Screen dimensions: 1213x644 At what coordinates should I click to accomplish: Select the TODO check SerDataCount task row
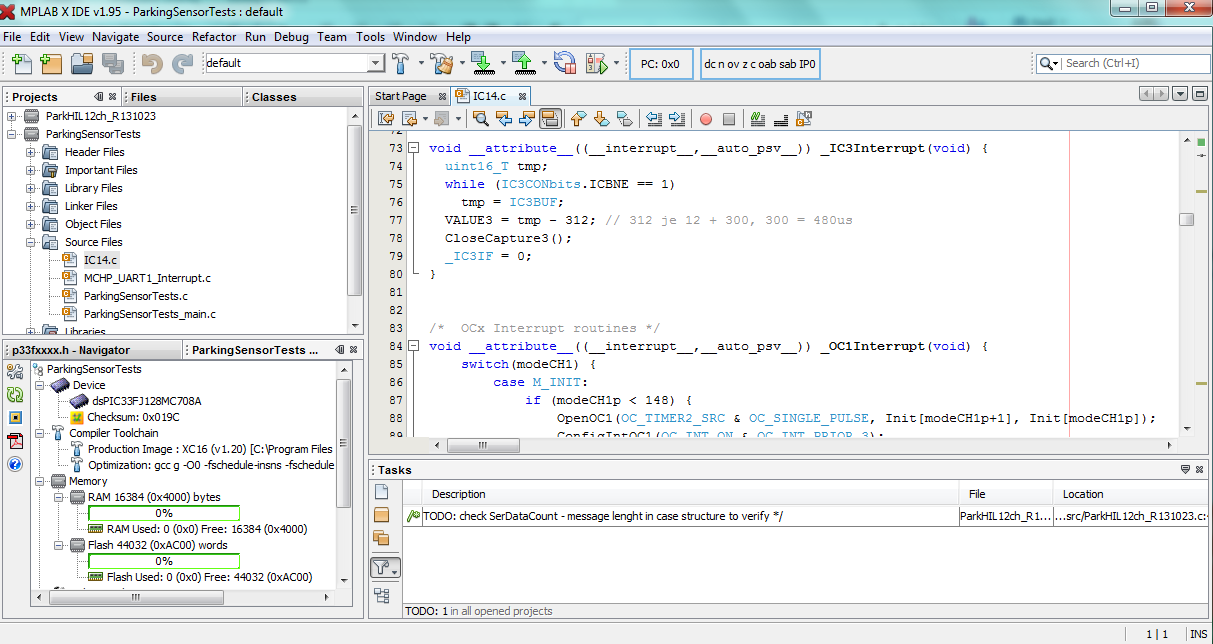pos(806,516)
